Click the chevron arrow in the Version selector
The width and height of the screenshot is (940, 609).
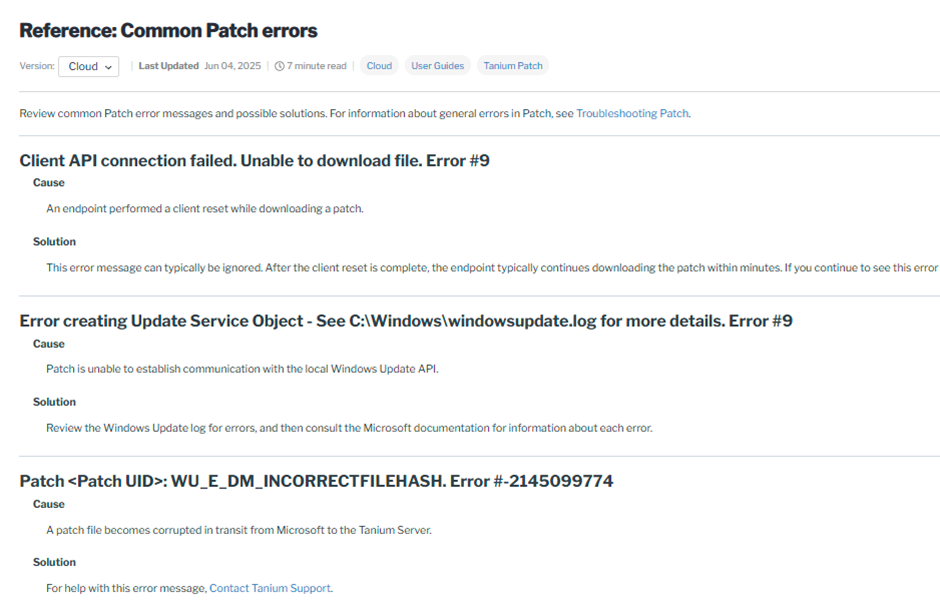pos(108,67)
